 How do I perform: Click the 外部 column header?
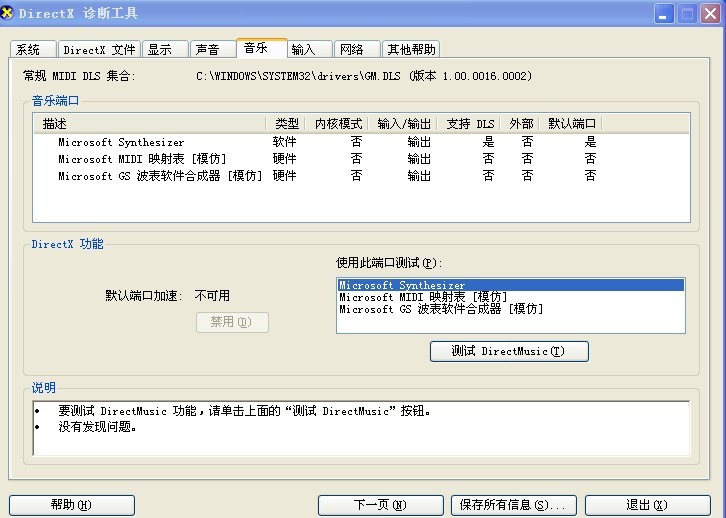coord(520,124)
